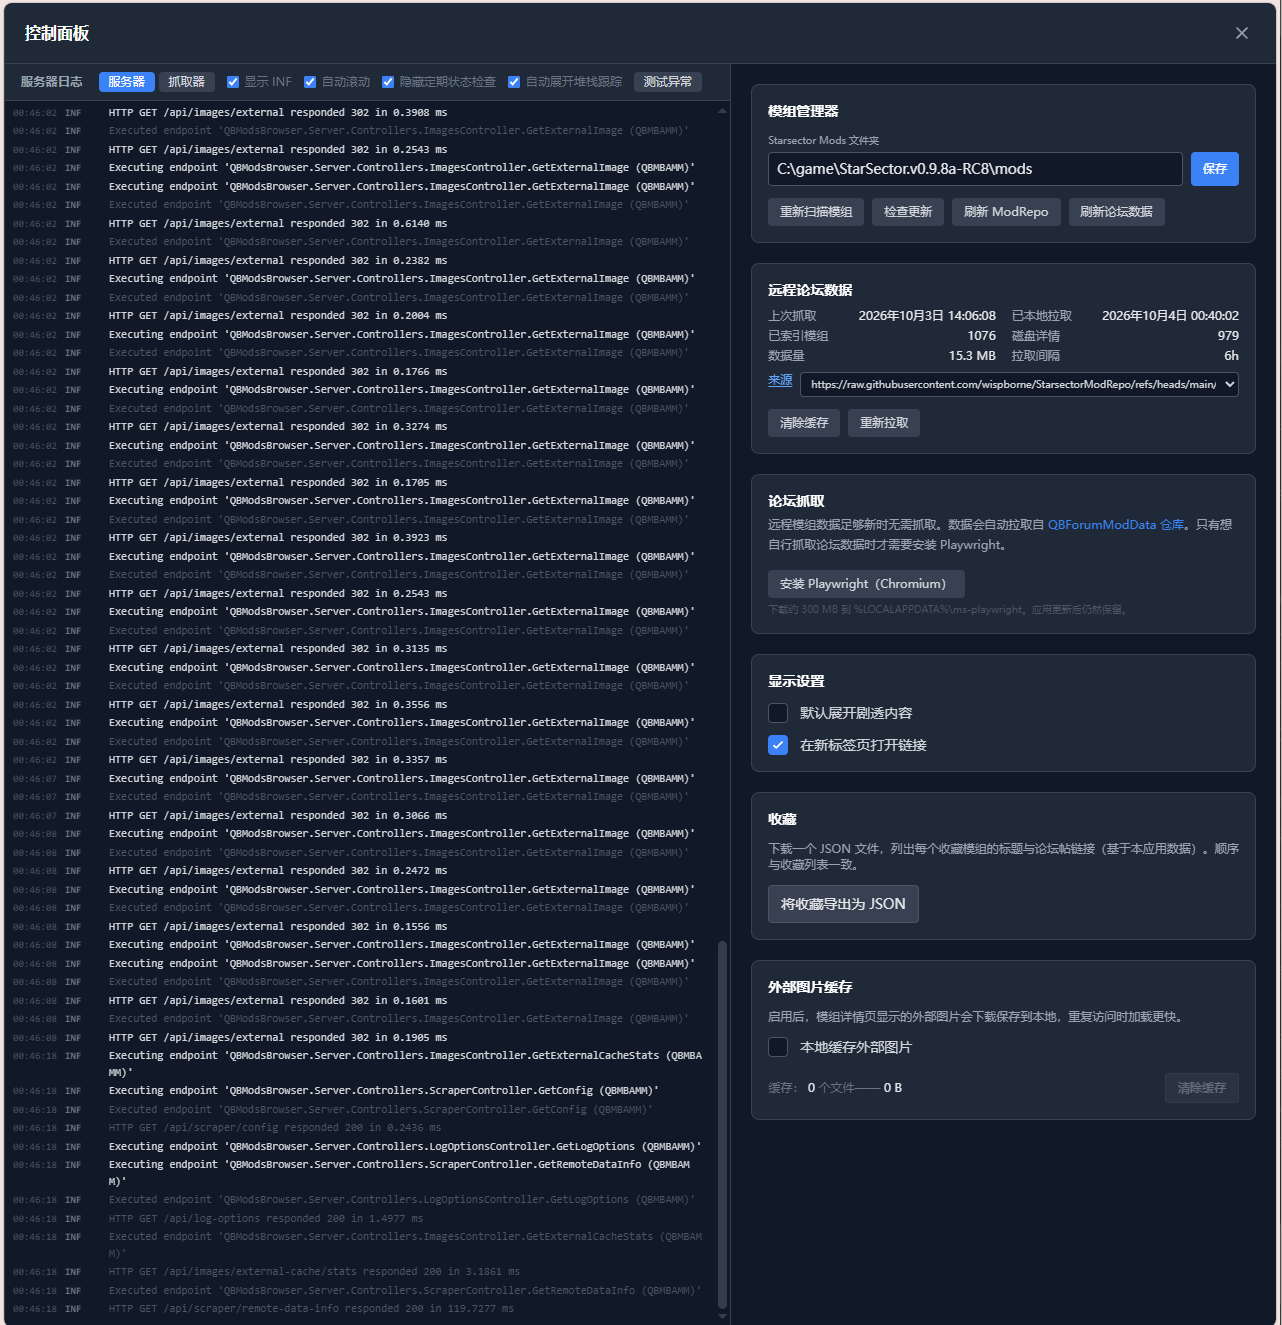The height and width of the screenshot is (1325, 1282).
Task: Click 清除缓存 in the 远程论坛数据 section
Action: pyautogui.click(x=804, y=423)
